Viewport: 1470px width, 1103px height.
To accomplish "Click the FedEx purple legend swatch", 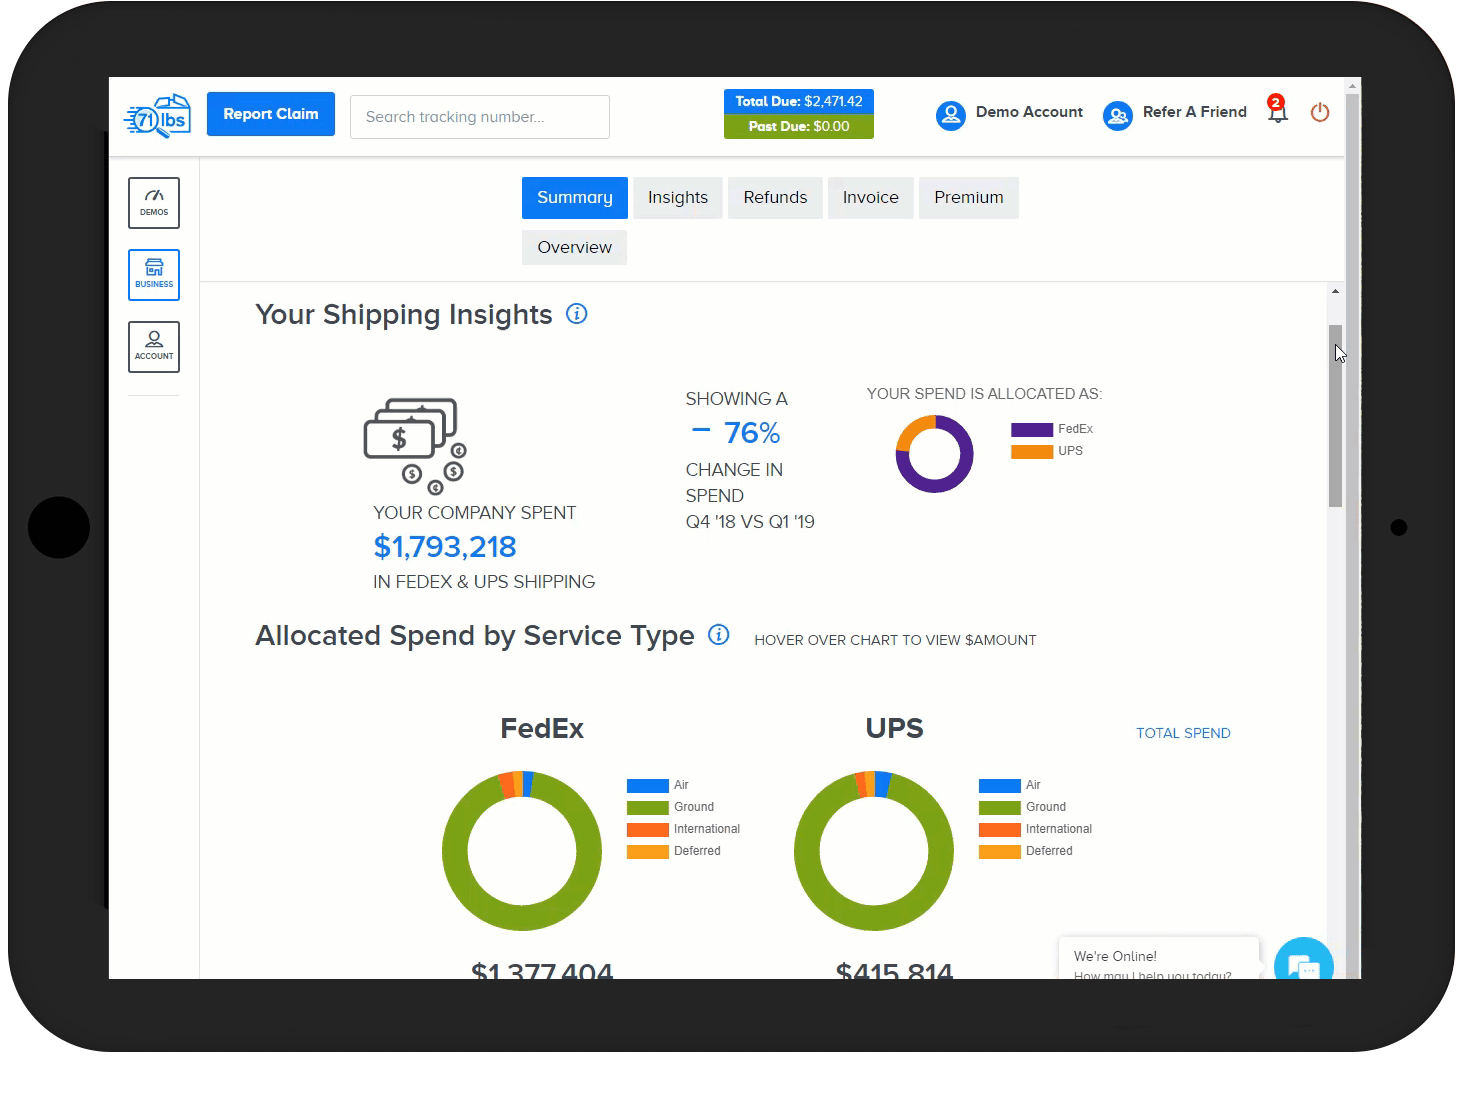I will click(x=1032, y=430).
